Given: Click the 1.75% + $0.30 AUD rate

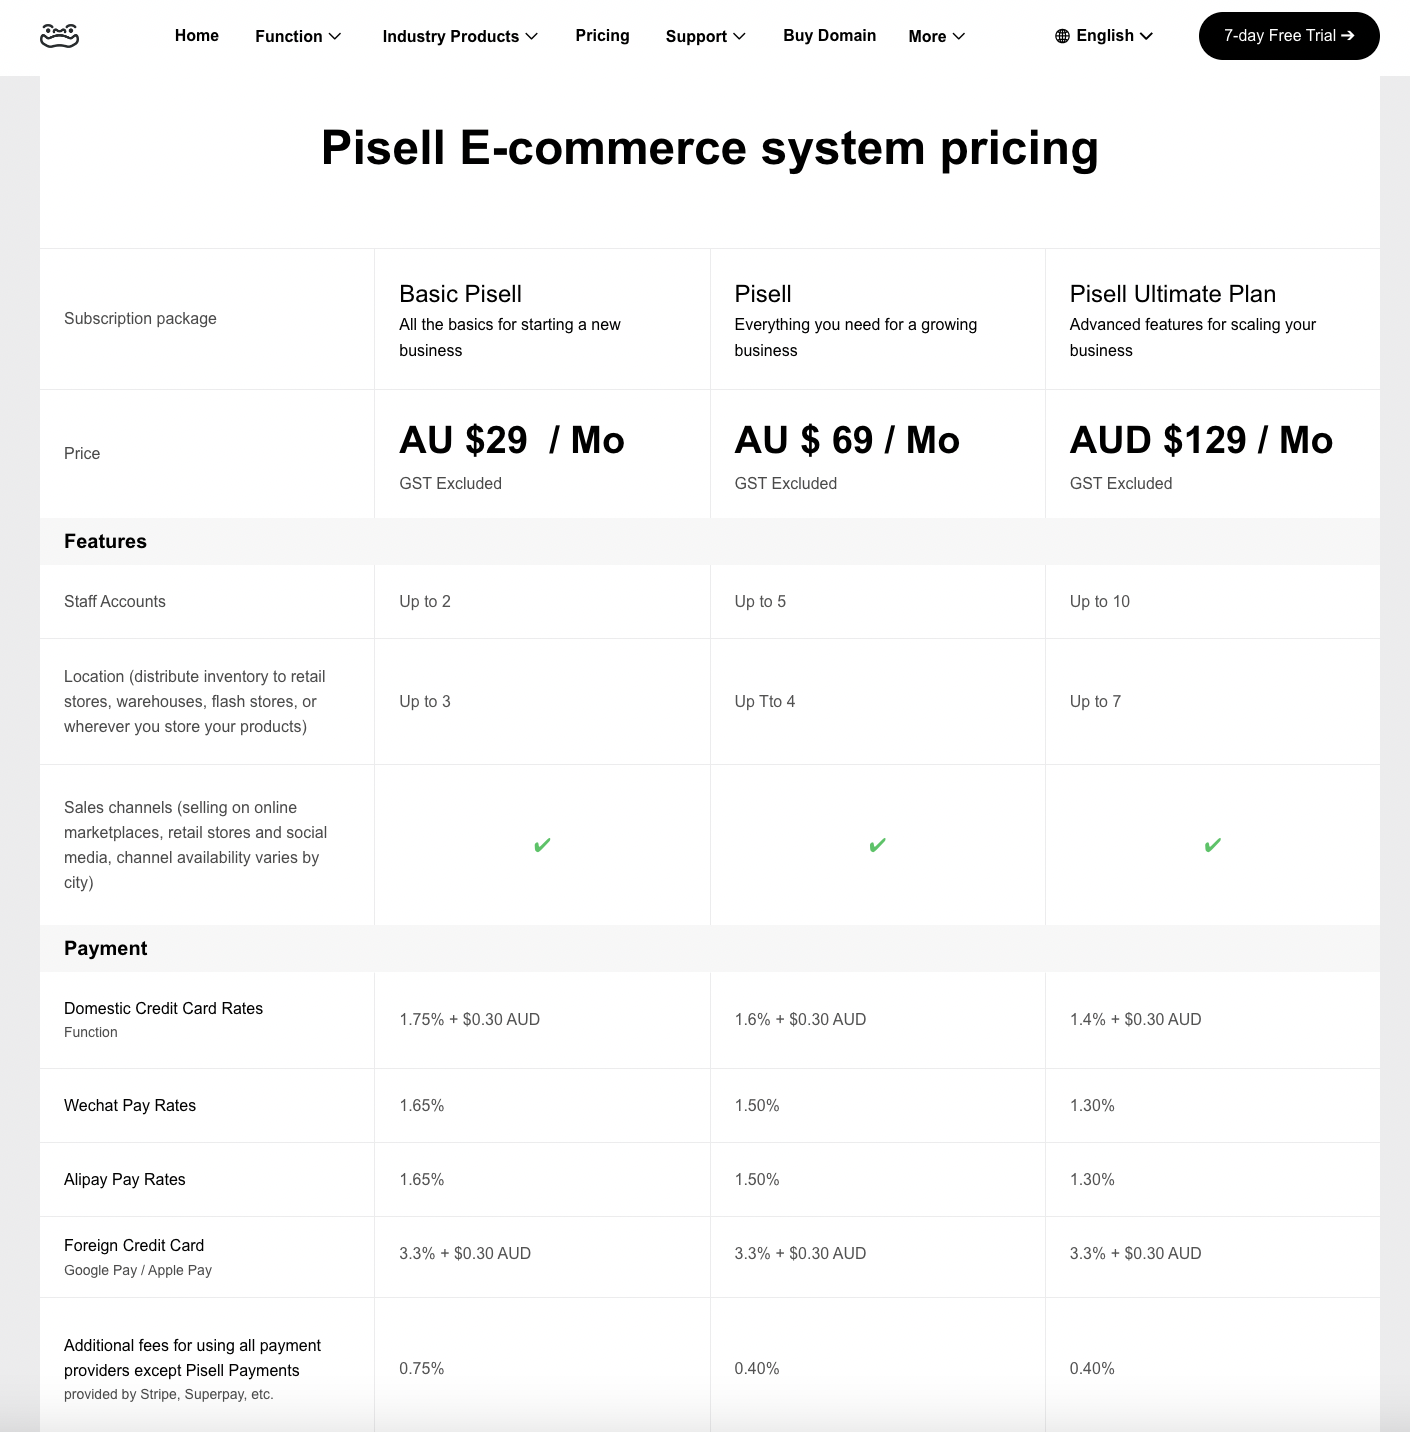Looking at the screenshot, I should point(469,1019).
